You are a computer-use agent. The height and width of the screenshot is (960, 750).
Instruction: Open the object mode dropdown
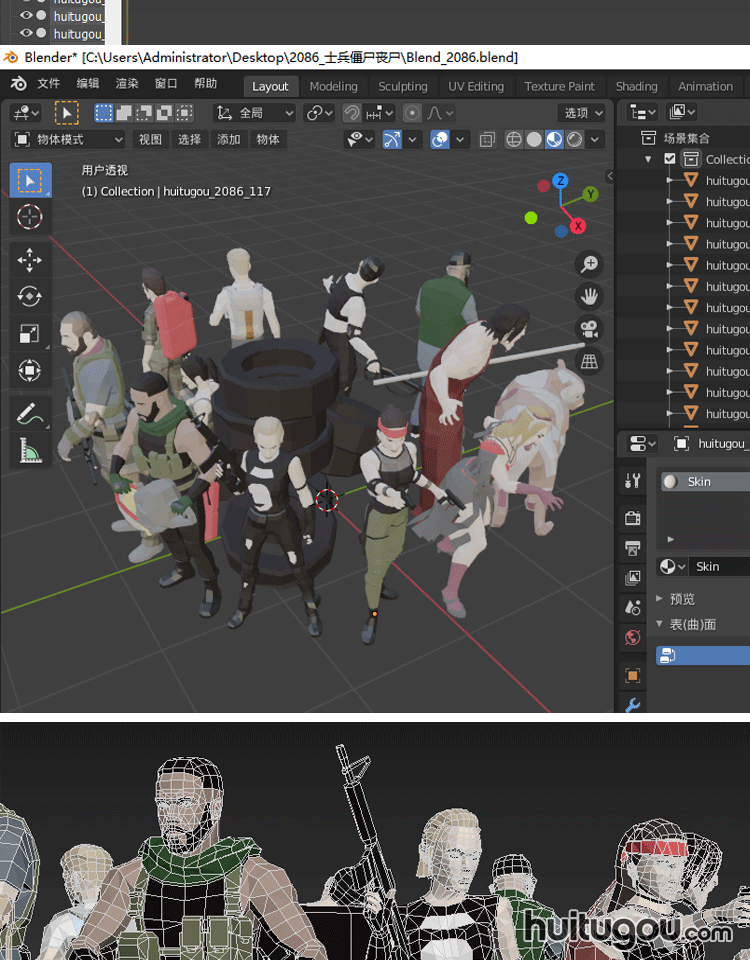68,139
